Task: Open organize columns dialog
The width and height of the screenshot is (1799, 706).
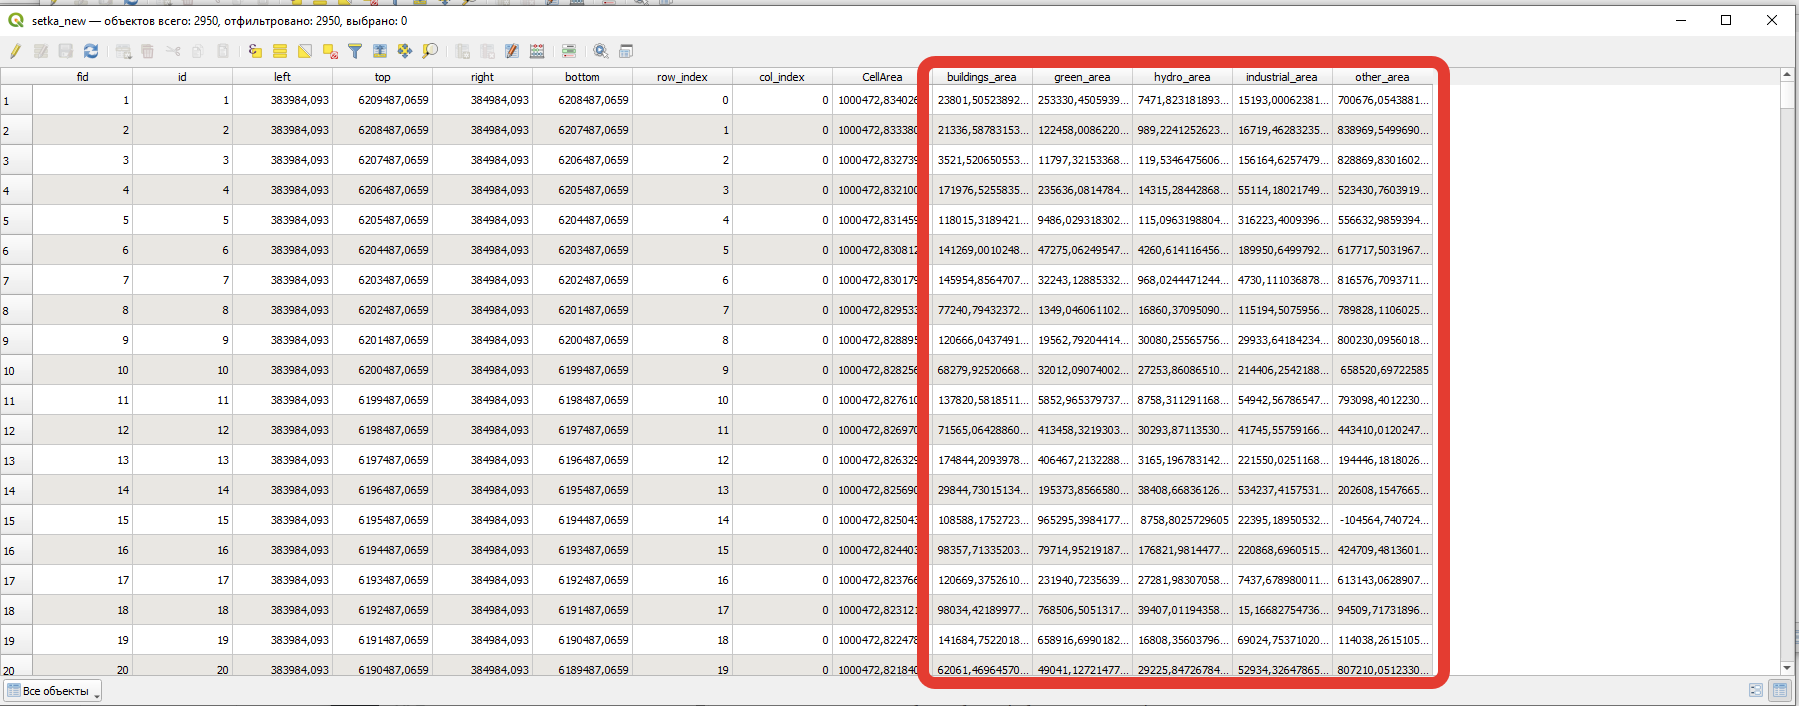Action: (512, 51)
